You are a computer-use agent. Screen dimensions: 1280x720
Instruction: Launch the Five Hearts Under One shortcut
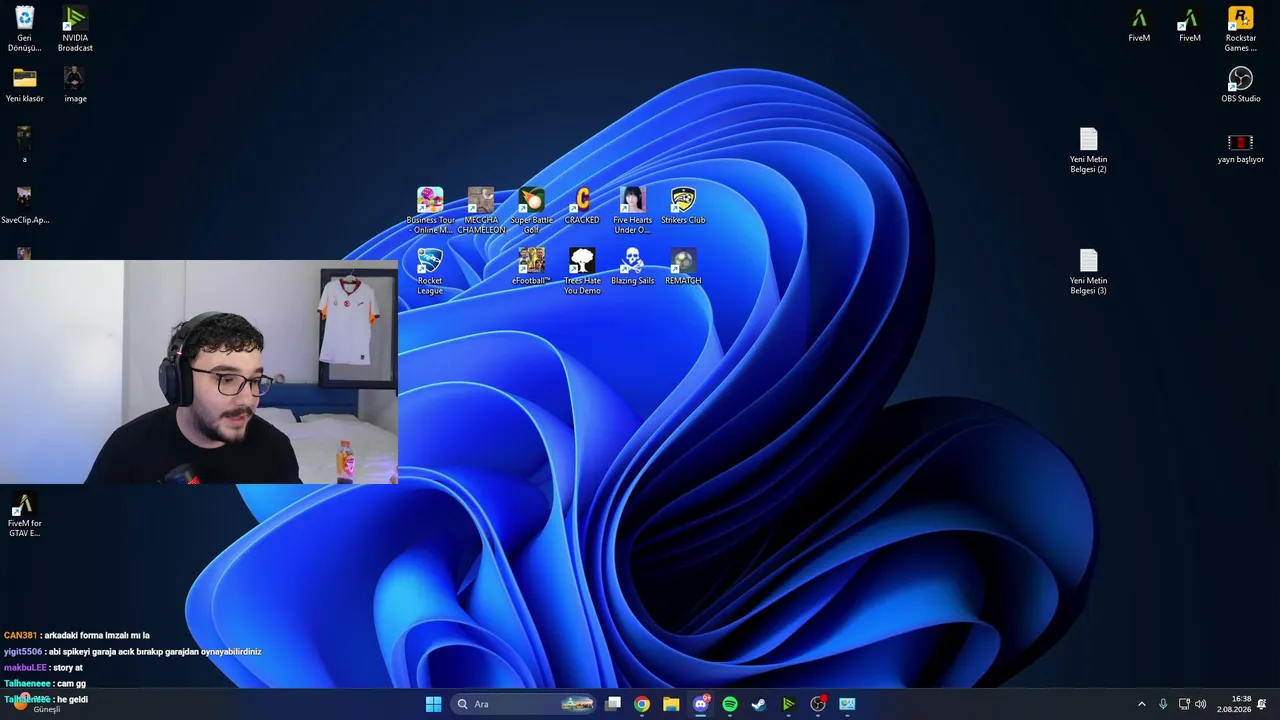(x=632, y=211)
